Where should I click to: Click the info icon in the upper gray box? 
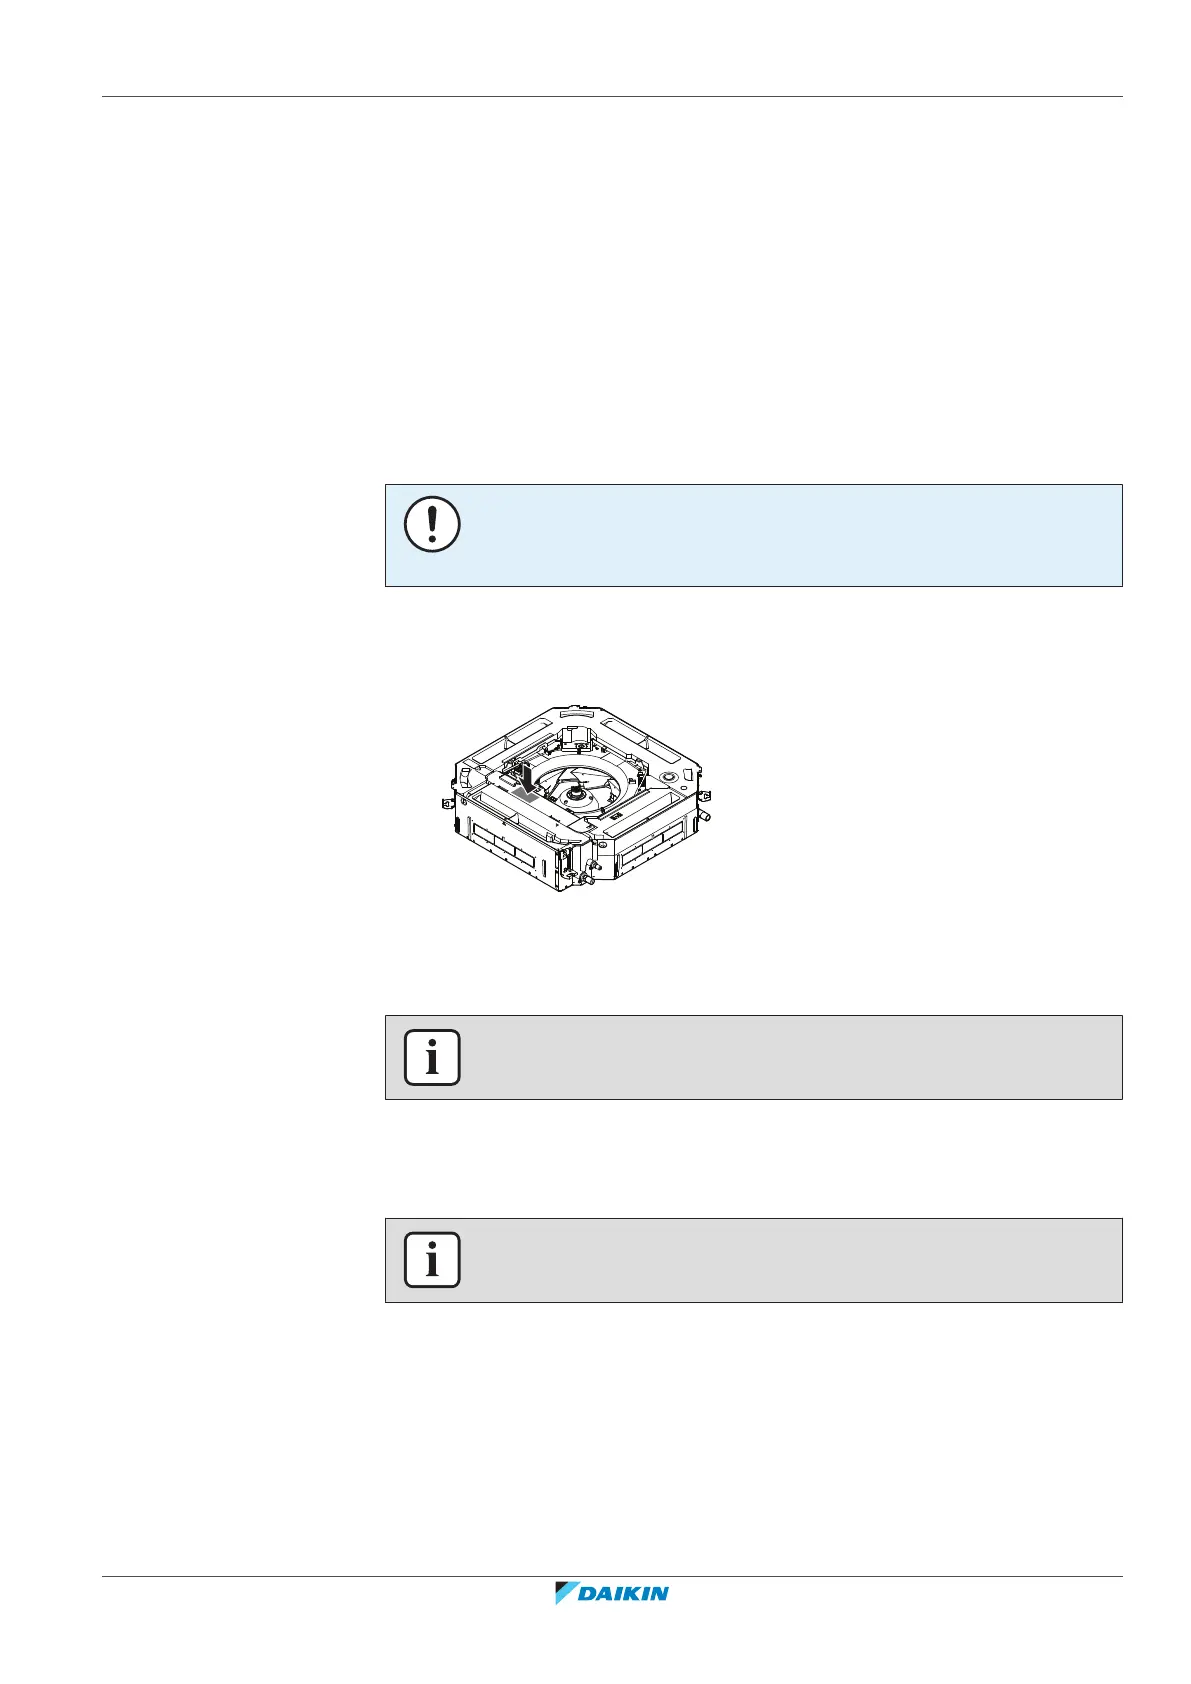pos(432,1057)
